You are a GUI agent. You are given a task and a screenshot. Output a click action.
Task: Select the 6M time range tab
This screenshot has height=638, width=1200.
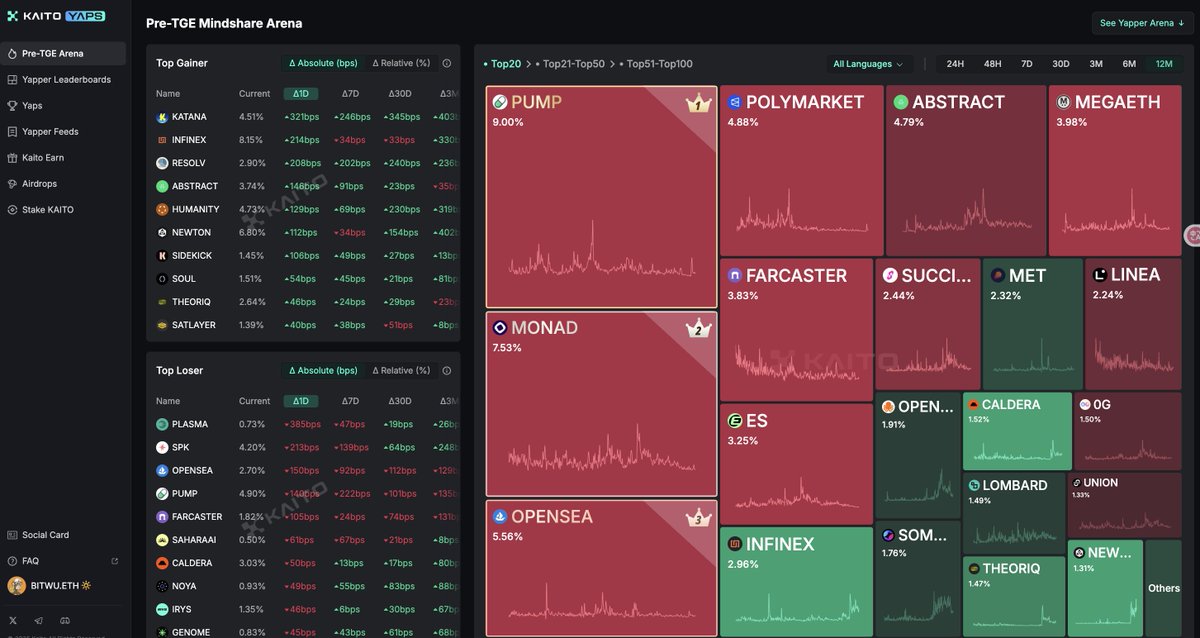[x=1129, y=64]
